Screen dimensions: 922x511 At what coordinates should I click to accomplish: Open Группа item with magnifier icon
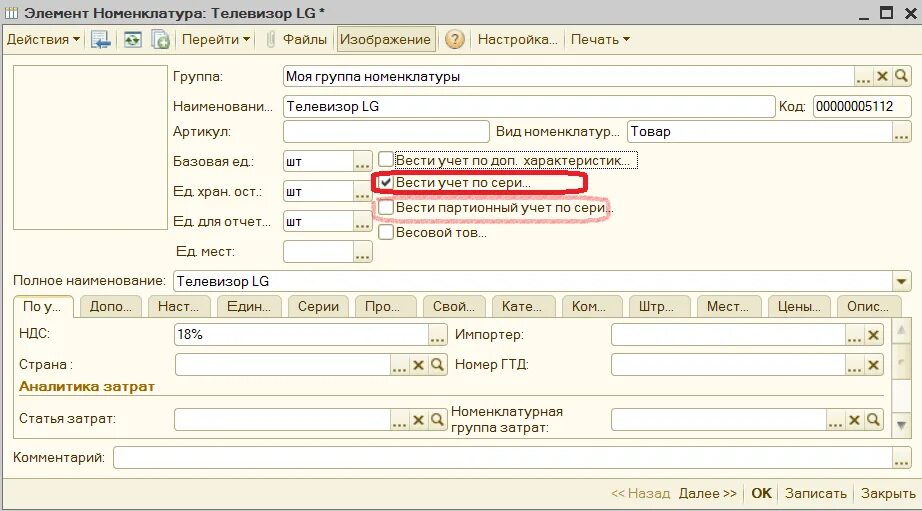[x=901, y=76]
